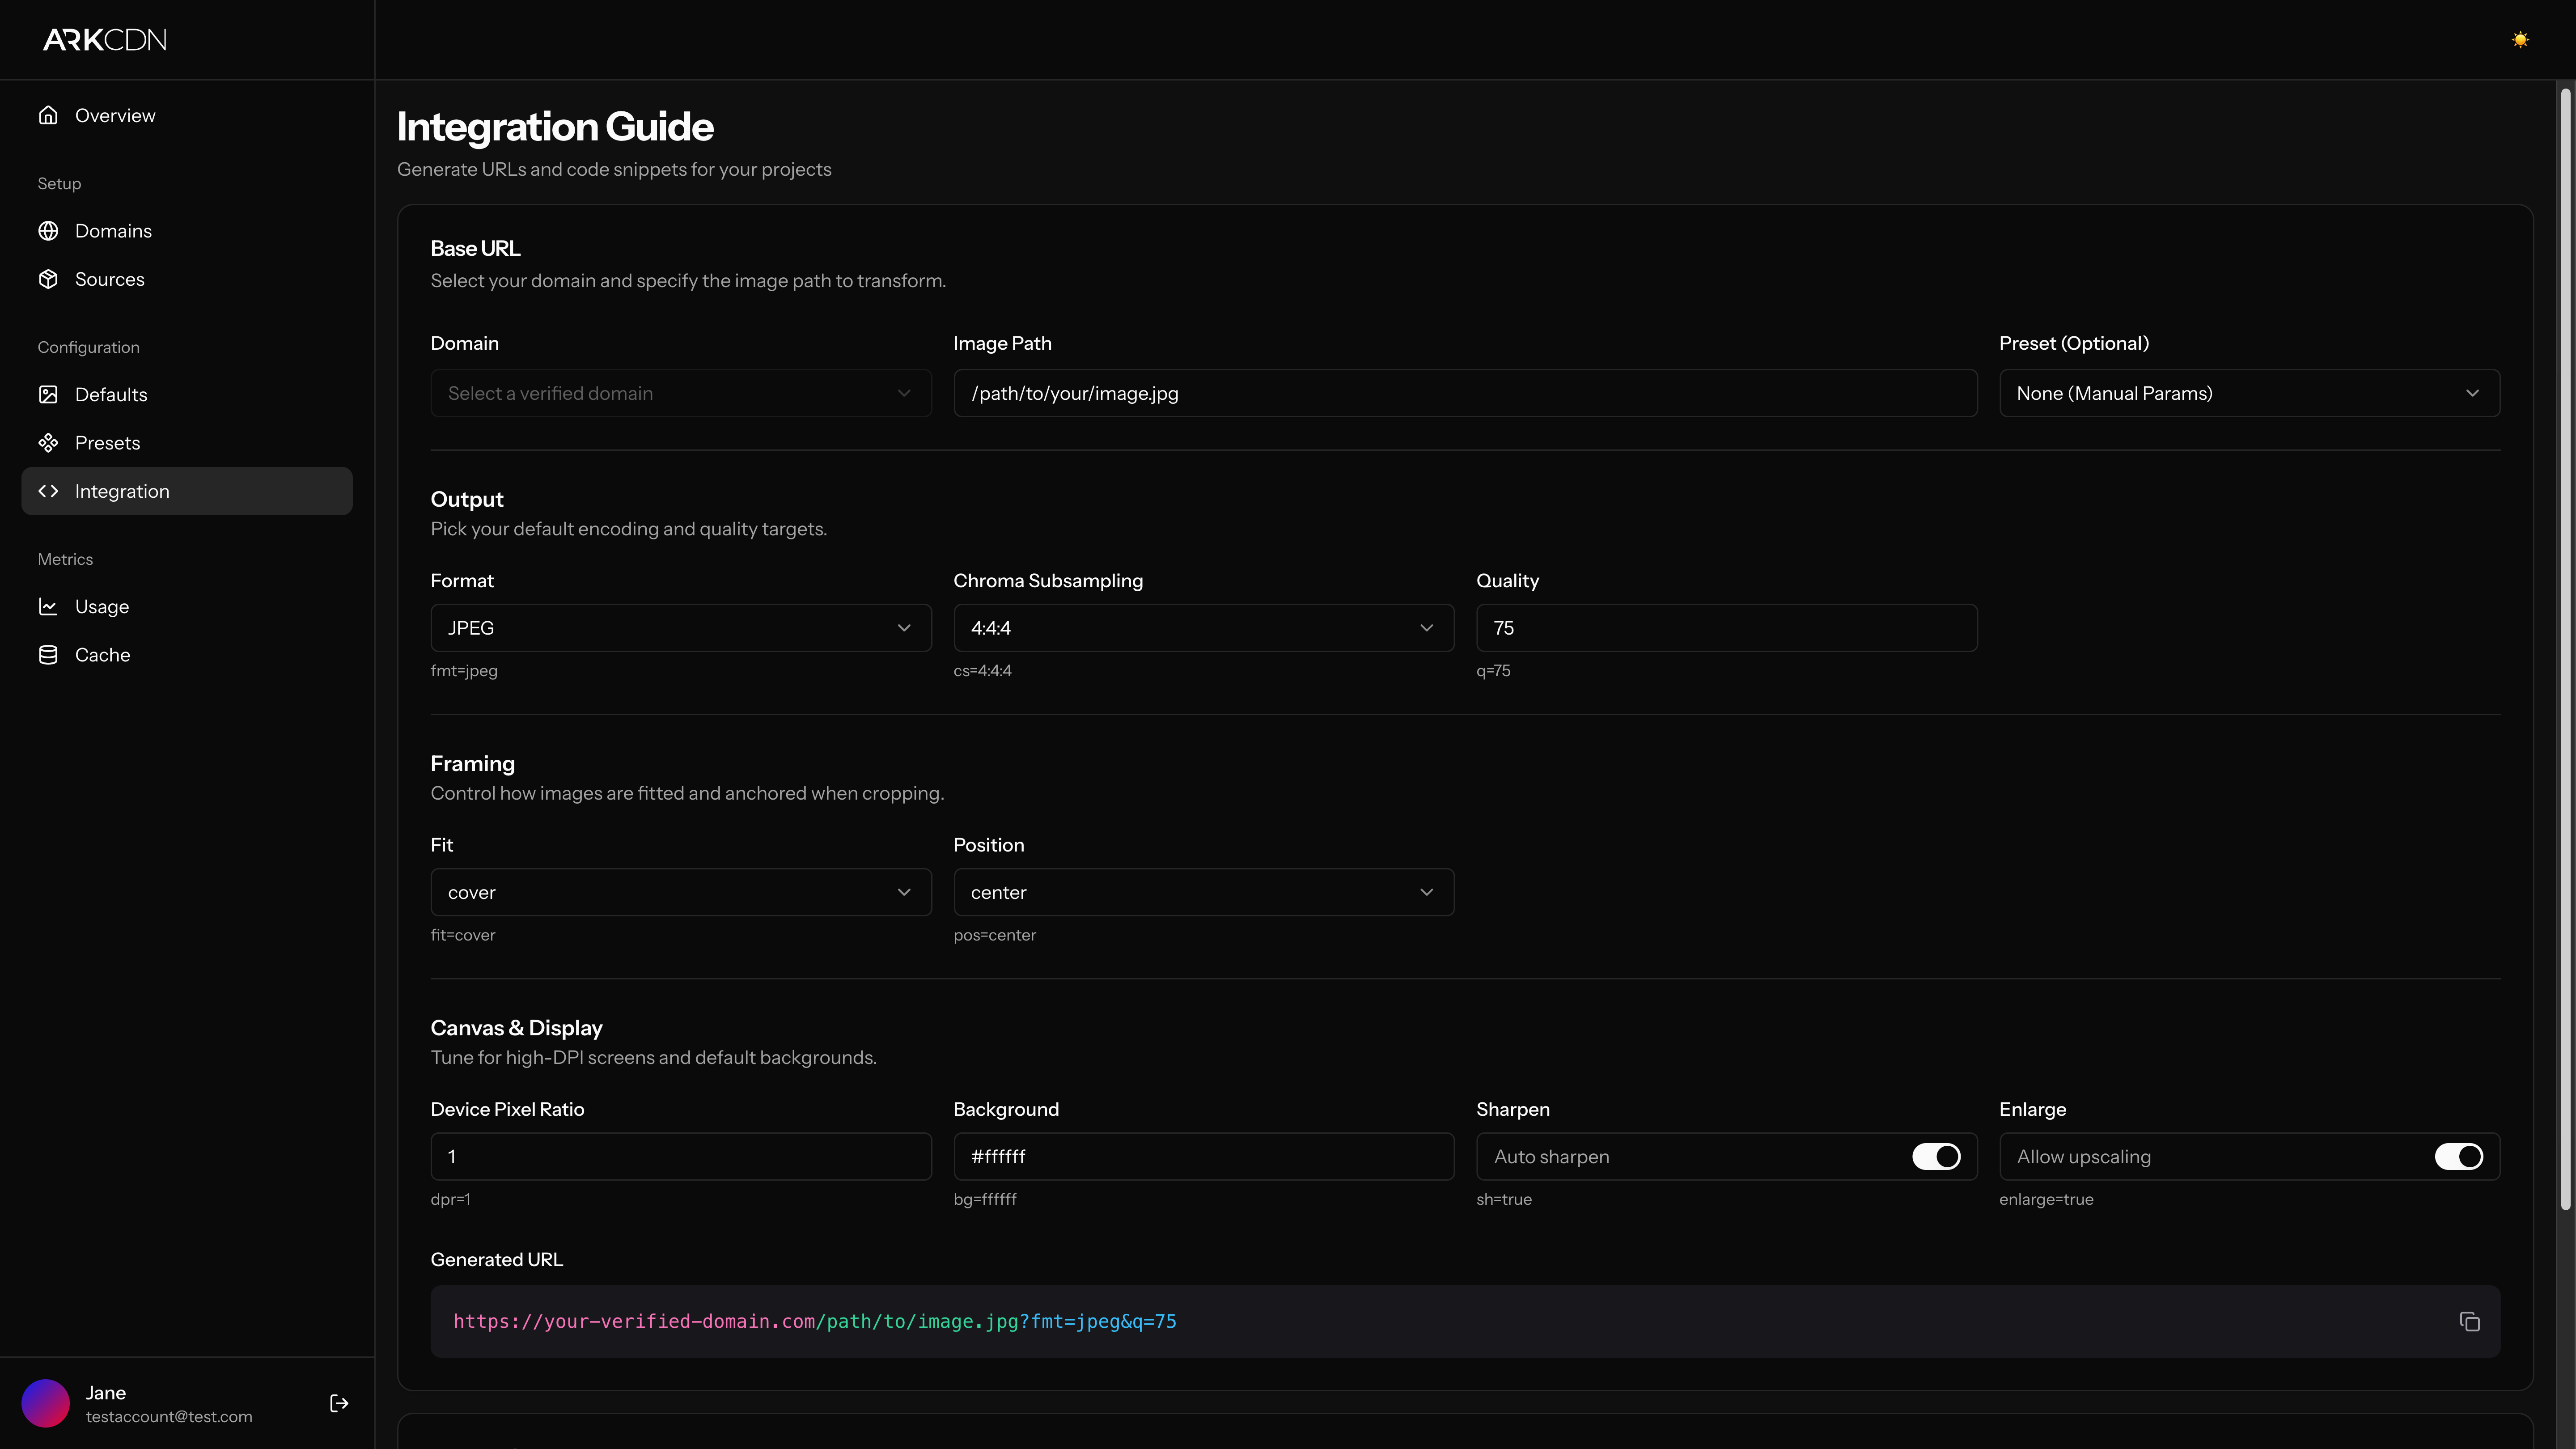
Task: Click the Usage chart icon
Action: click(48, 606)
